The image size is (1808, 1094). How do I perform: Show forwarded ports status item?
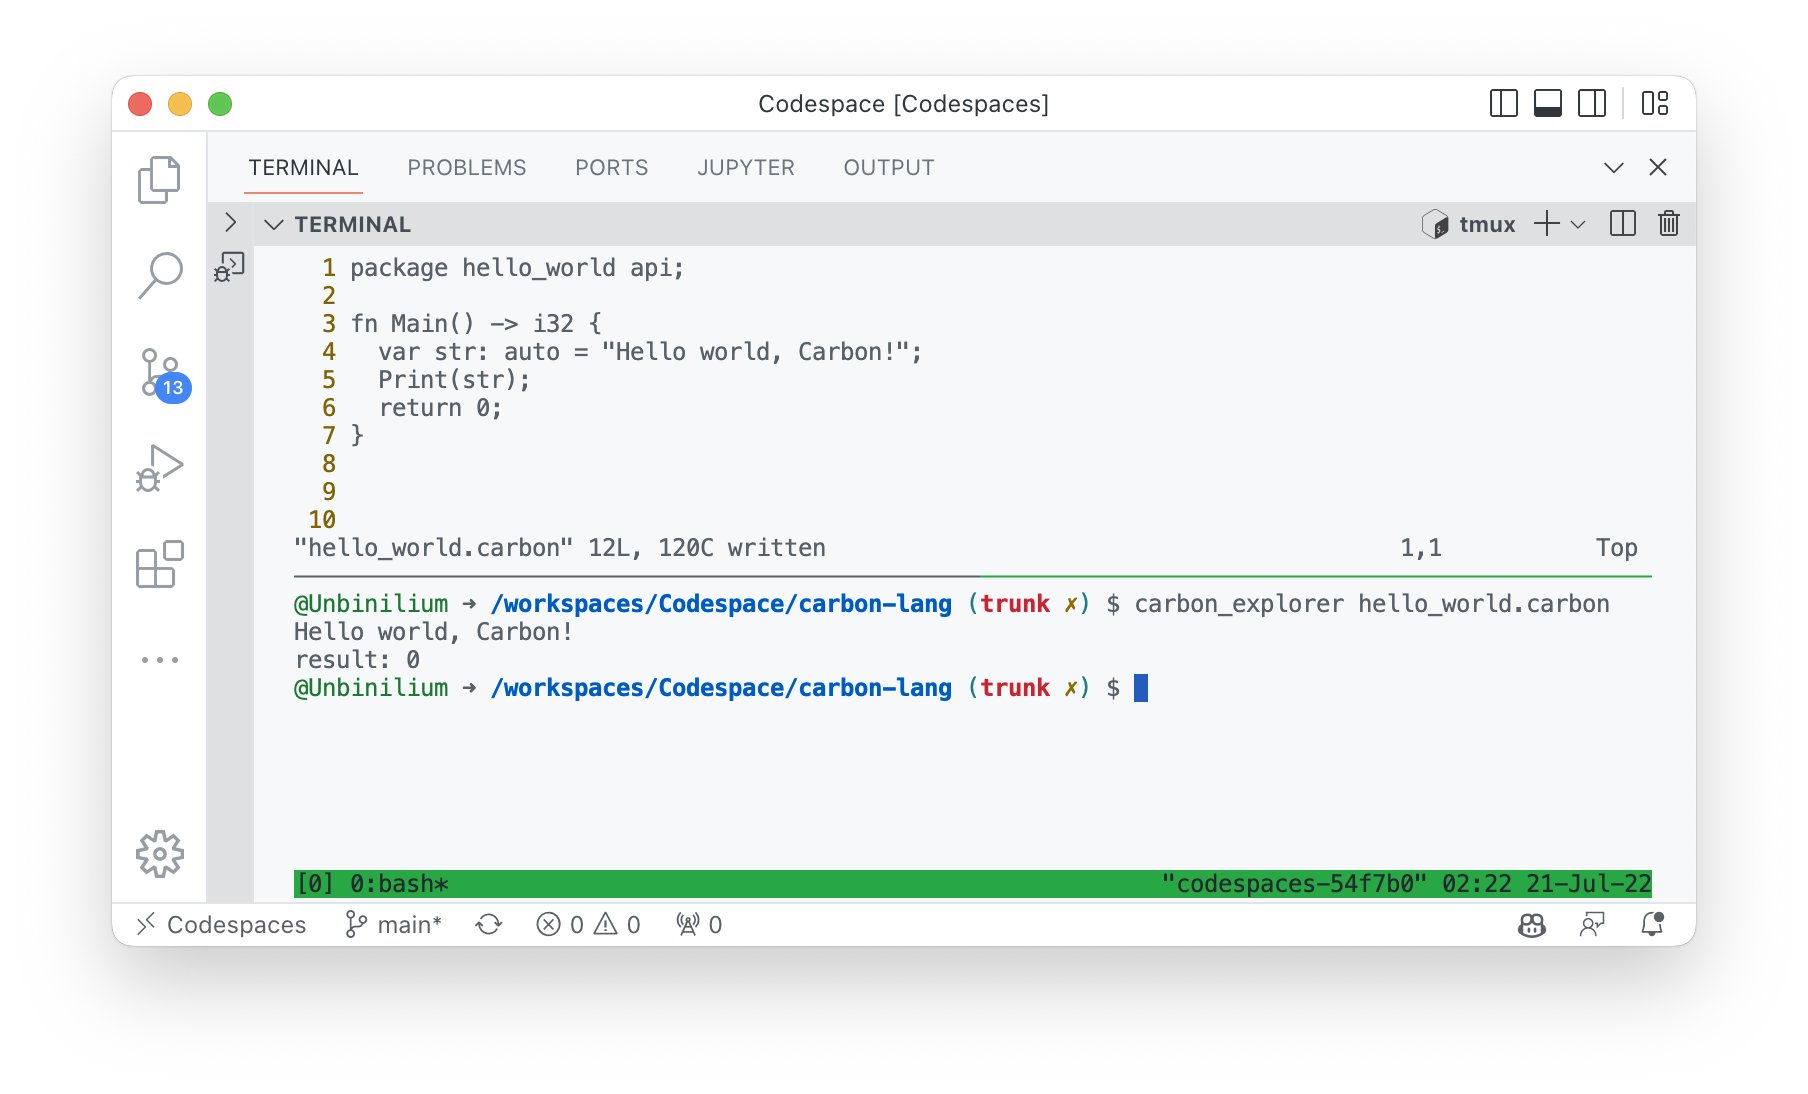pyautogui.click(x=699, y=925)
